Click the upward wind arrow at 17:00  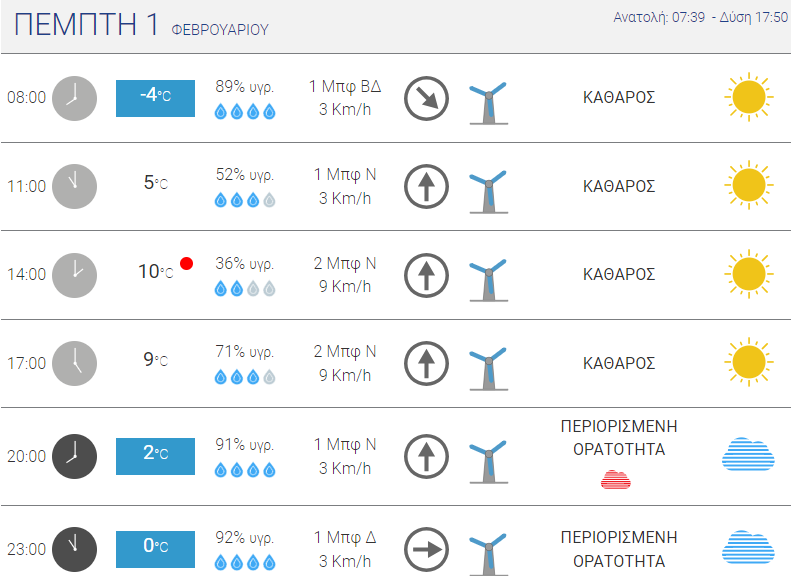pyautogui.click(x=426, y=364)
